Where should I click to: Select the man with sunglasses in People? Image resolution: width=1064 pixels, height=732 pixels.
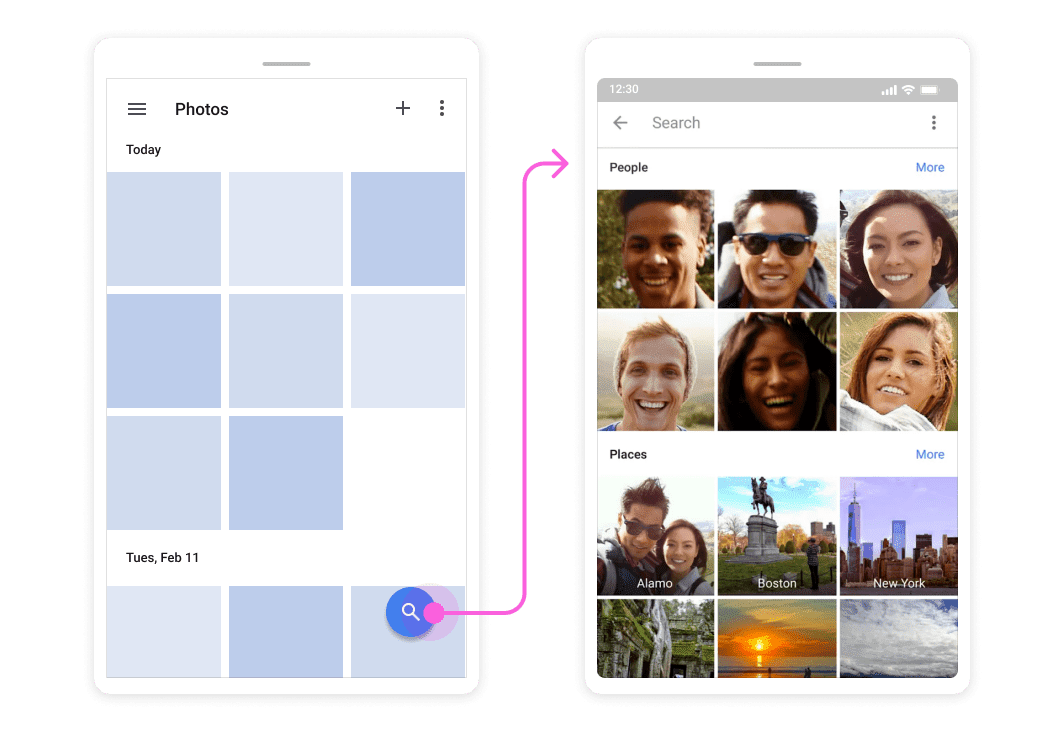[777, 249]
